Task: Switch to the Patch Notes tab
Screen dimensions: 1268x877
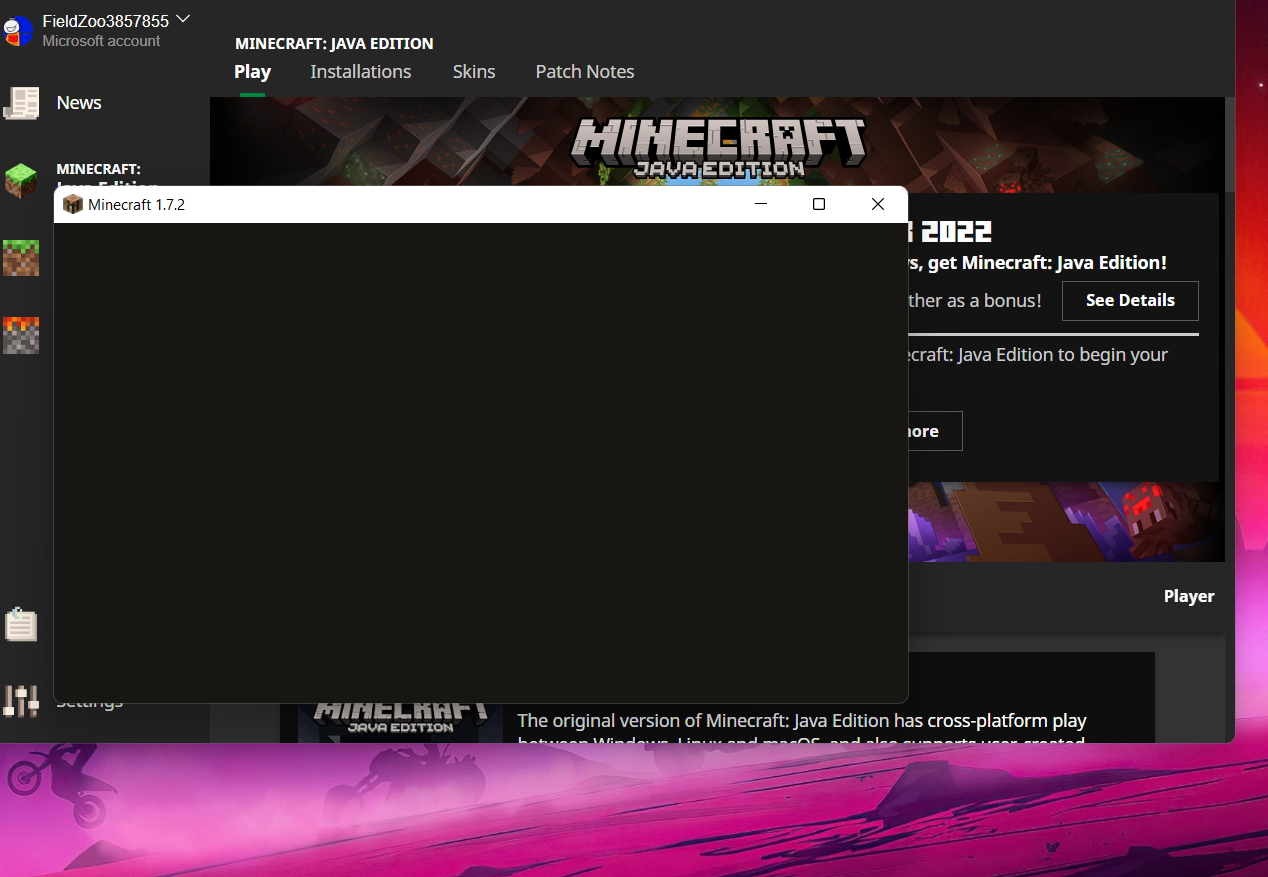Action: pyautogui.click(x=585, y=72)
